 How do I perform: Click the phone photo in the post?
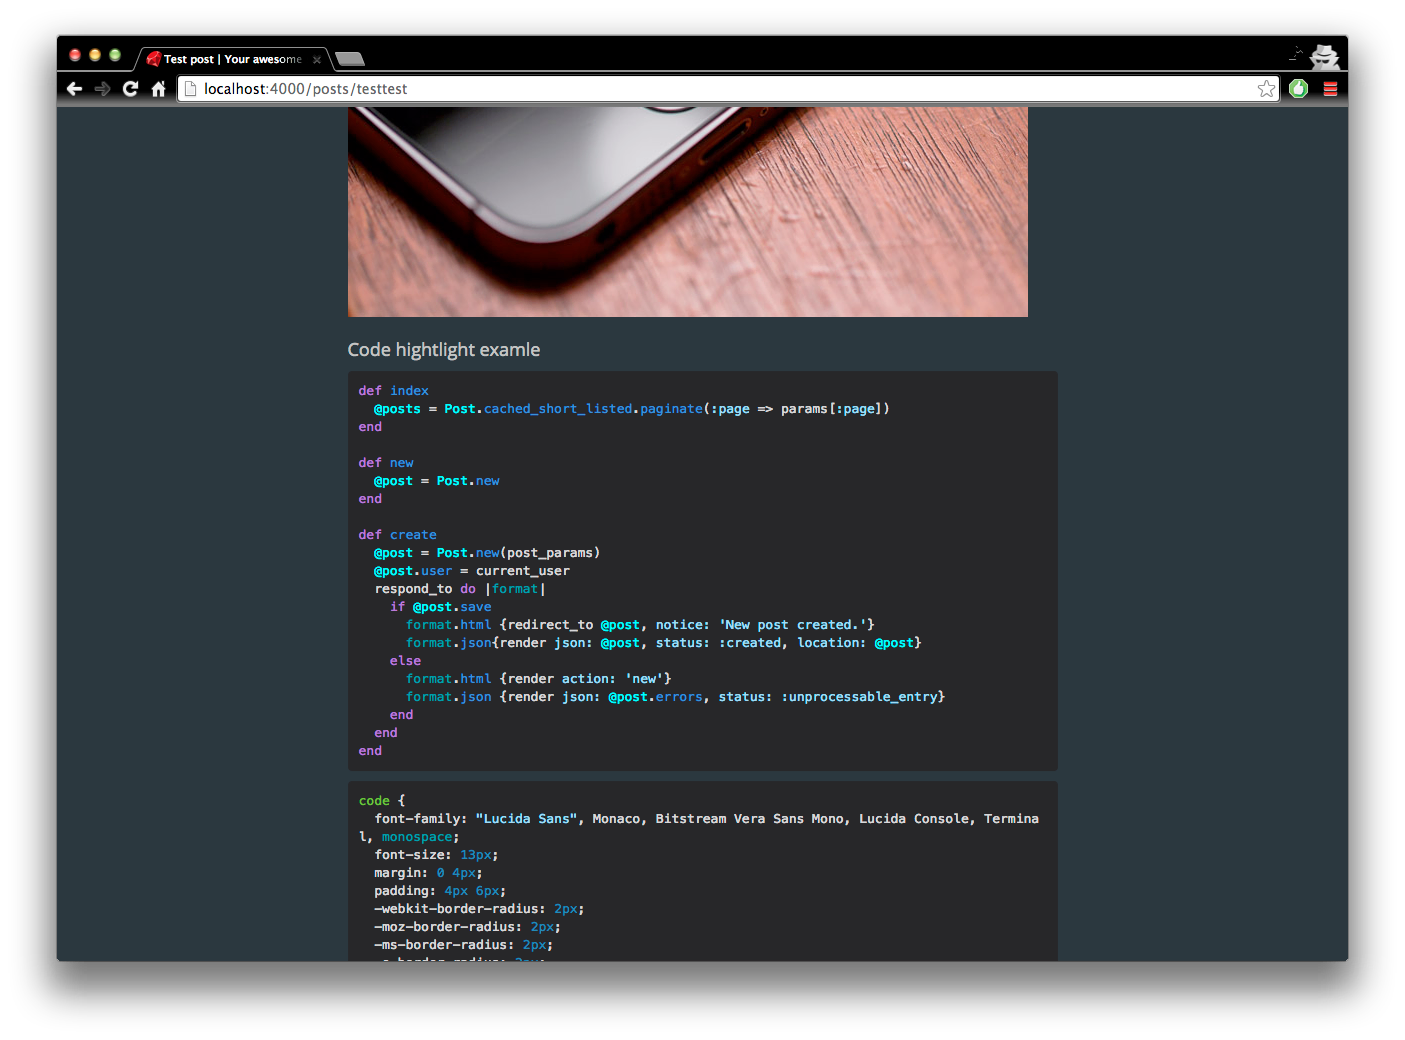(687, 211)
